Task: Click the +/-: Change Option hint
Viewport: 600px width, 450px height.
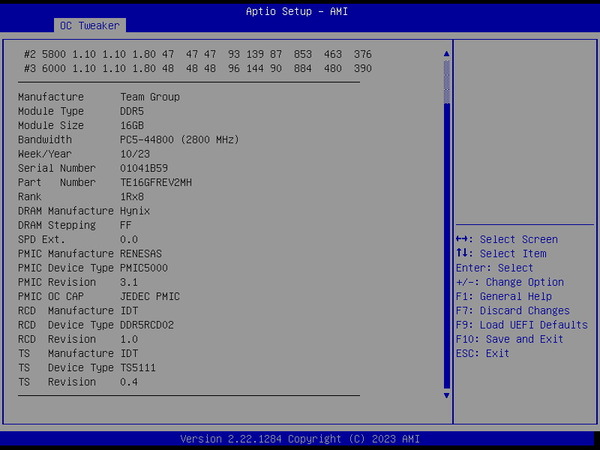Action: (510, 282)
